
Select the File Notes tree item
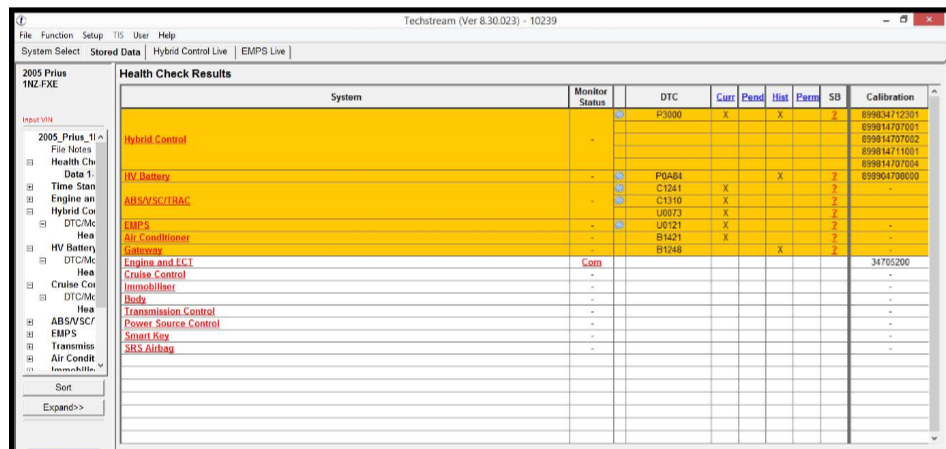[x=71, y=150]
